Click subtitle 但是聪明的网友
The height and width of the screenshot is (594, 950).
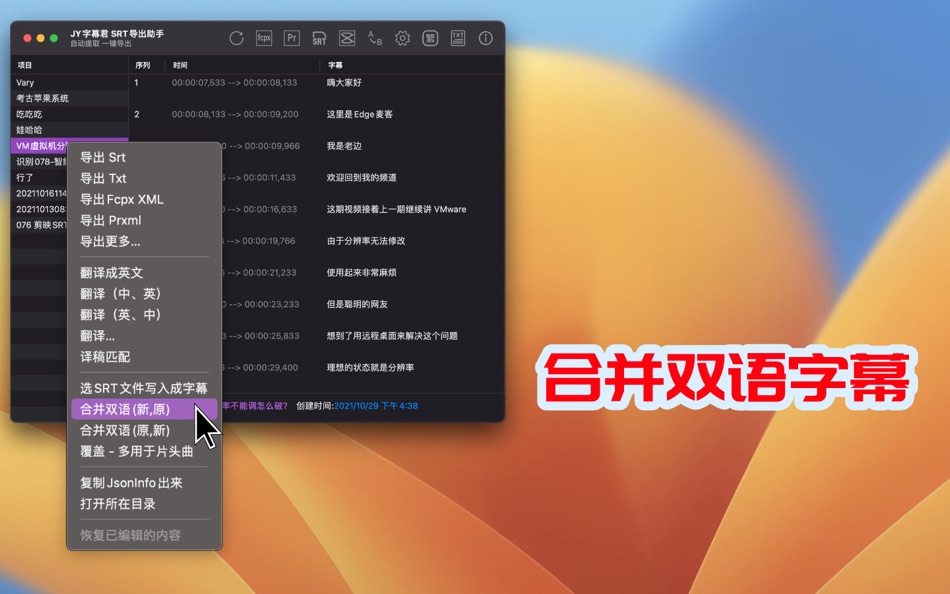tap(357, 304)
